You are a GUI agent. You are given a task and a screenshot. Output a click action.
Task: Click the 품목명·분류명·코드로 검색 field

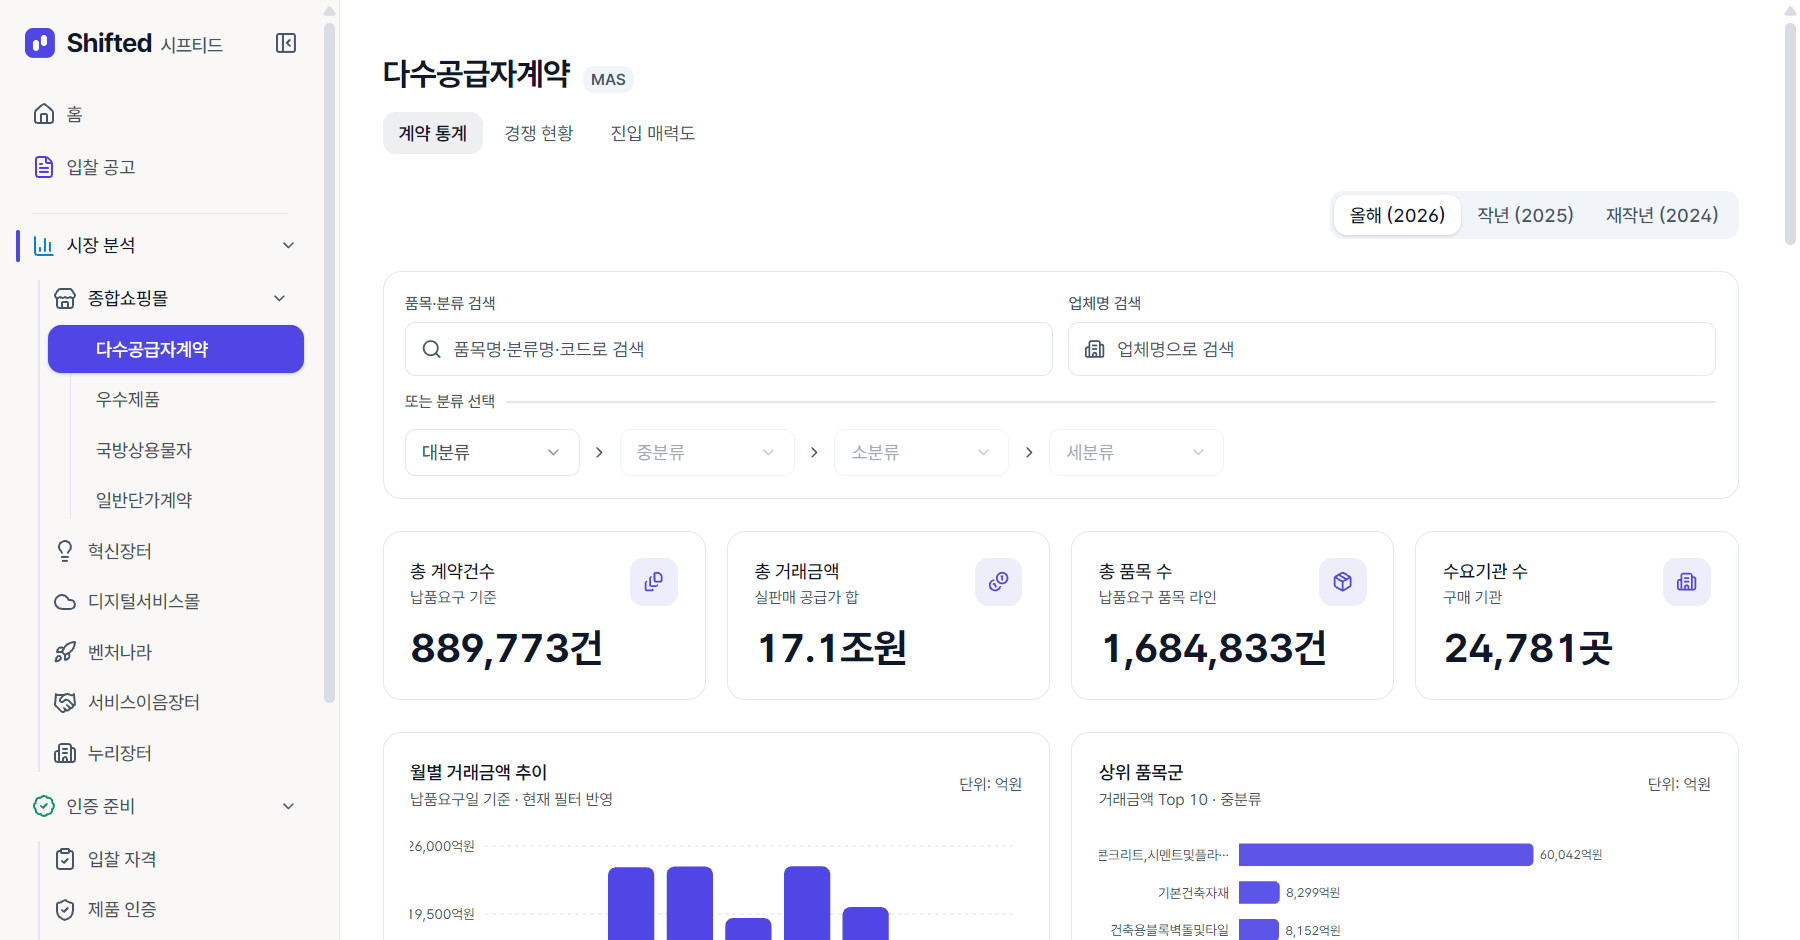coord(729,349)
